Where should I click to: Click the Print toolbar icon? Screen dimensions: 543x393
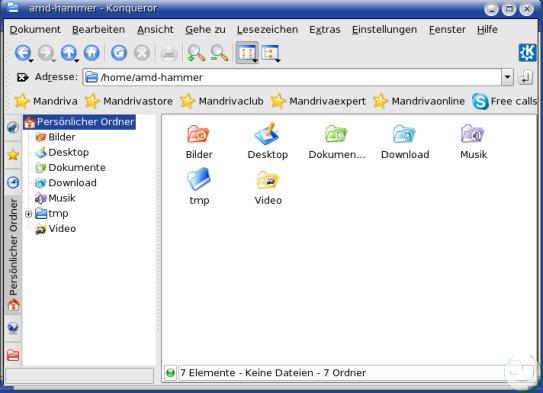pyautogui.click(x=169, y=54)
